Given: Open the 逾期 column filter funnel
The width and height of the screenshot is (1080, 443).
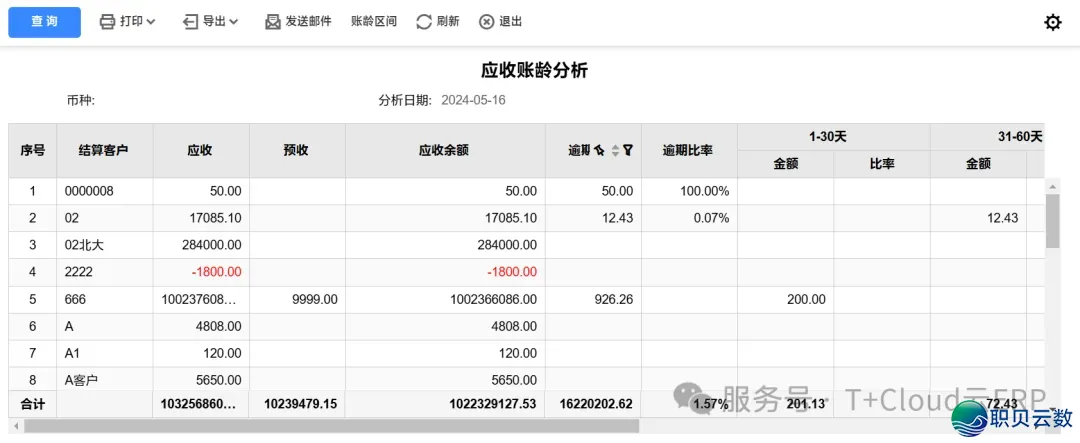Looking at the screenshot, I should pos(628,150).
